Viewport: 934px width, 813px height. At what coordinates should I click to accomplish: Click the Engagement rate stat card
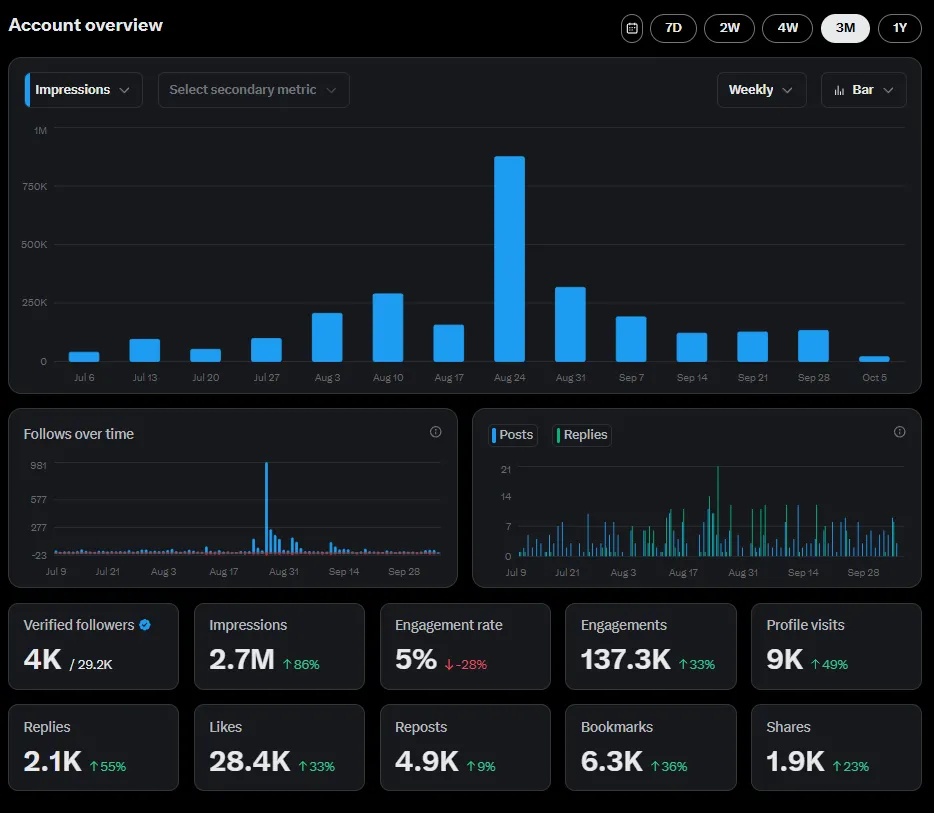pyautogui.click(x=465, y=646)
